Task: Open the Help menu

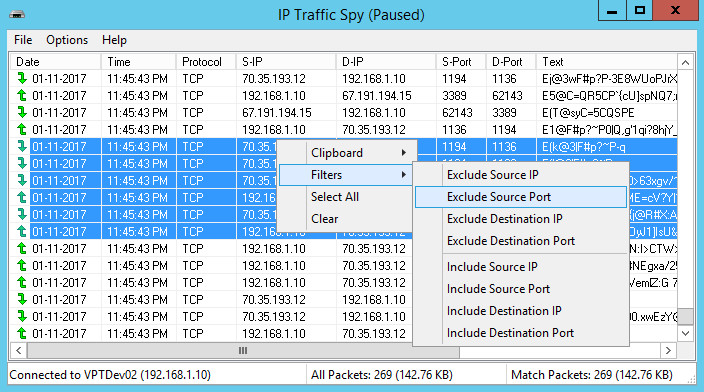Action: [114, 40]
